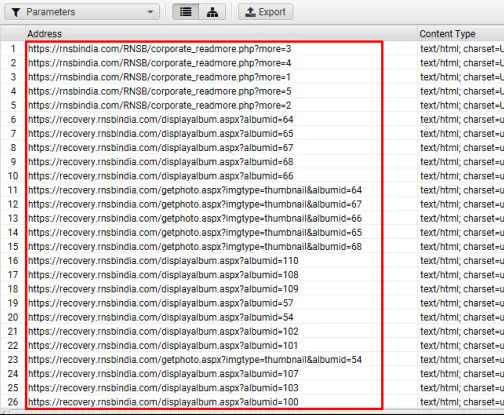The image size is (504, 415).
Task: Select row 21 displayalbum albumid=102
Action: pos(163,331)
